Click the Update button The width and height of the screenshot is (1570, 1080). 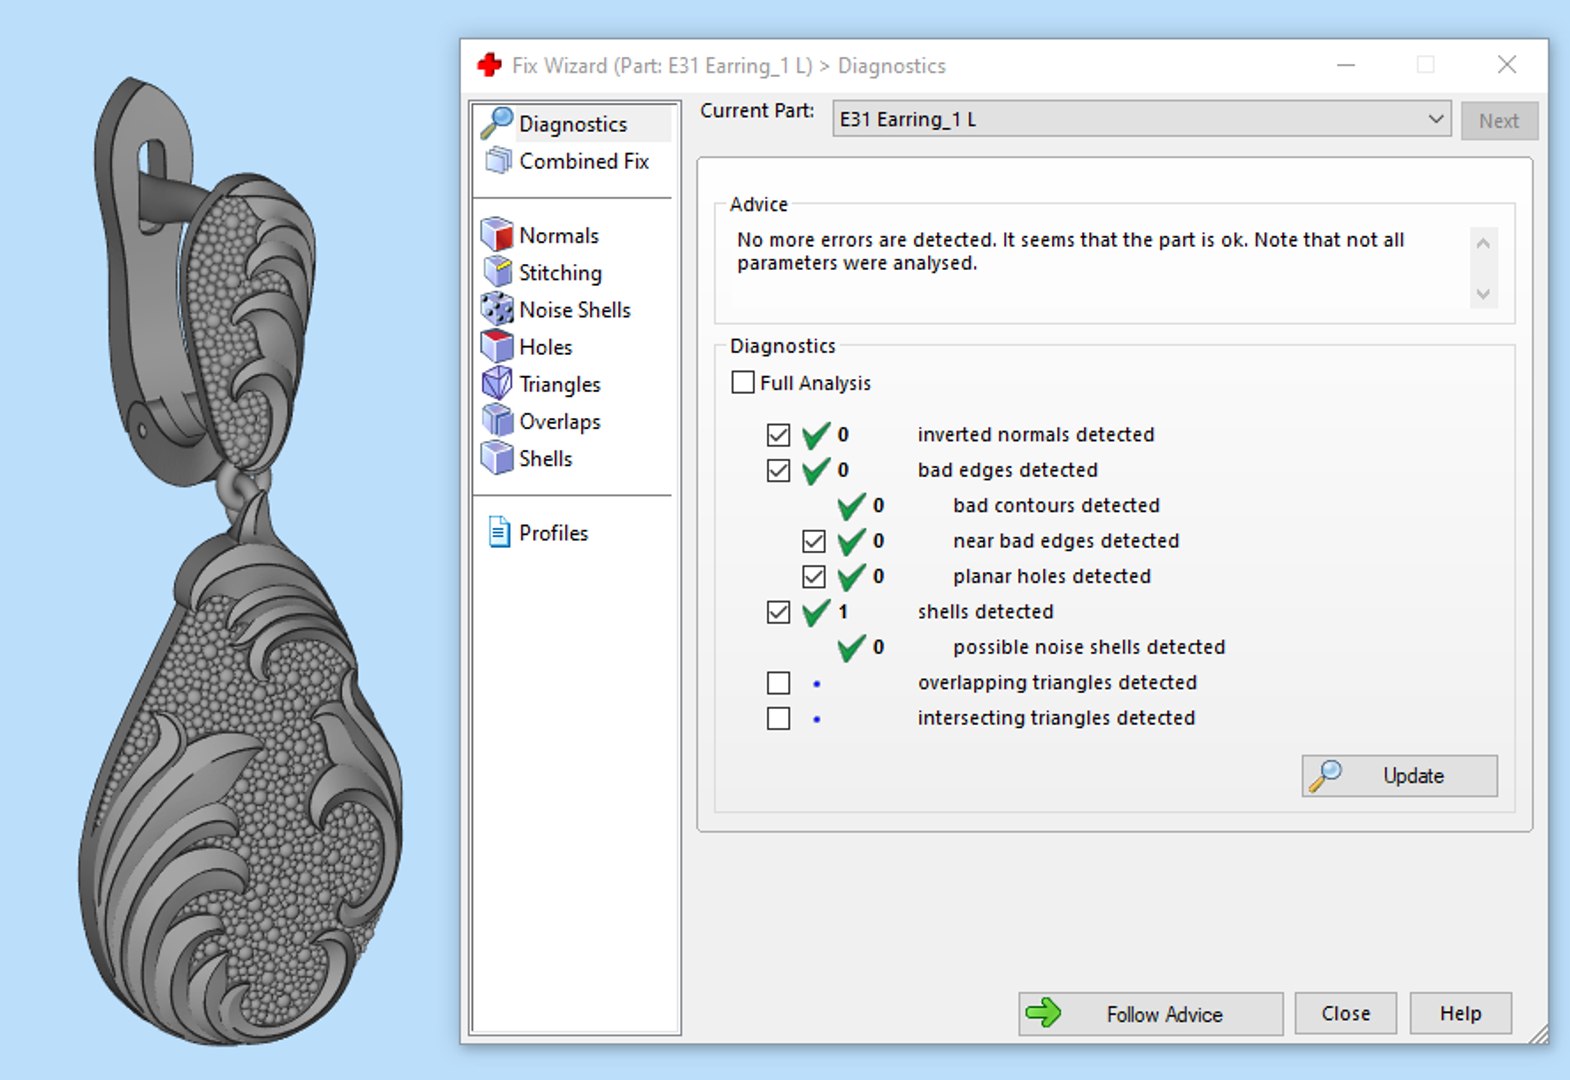(x=1399, y=775)
